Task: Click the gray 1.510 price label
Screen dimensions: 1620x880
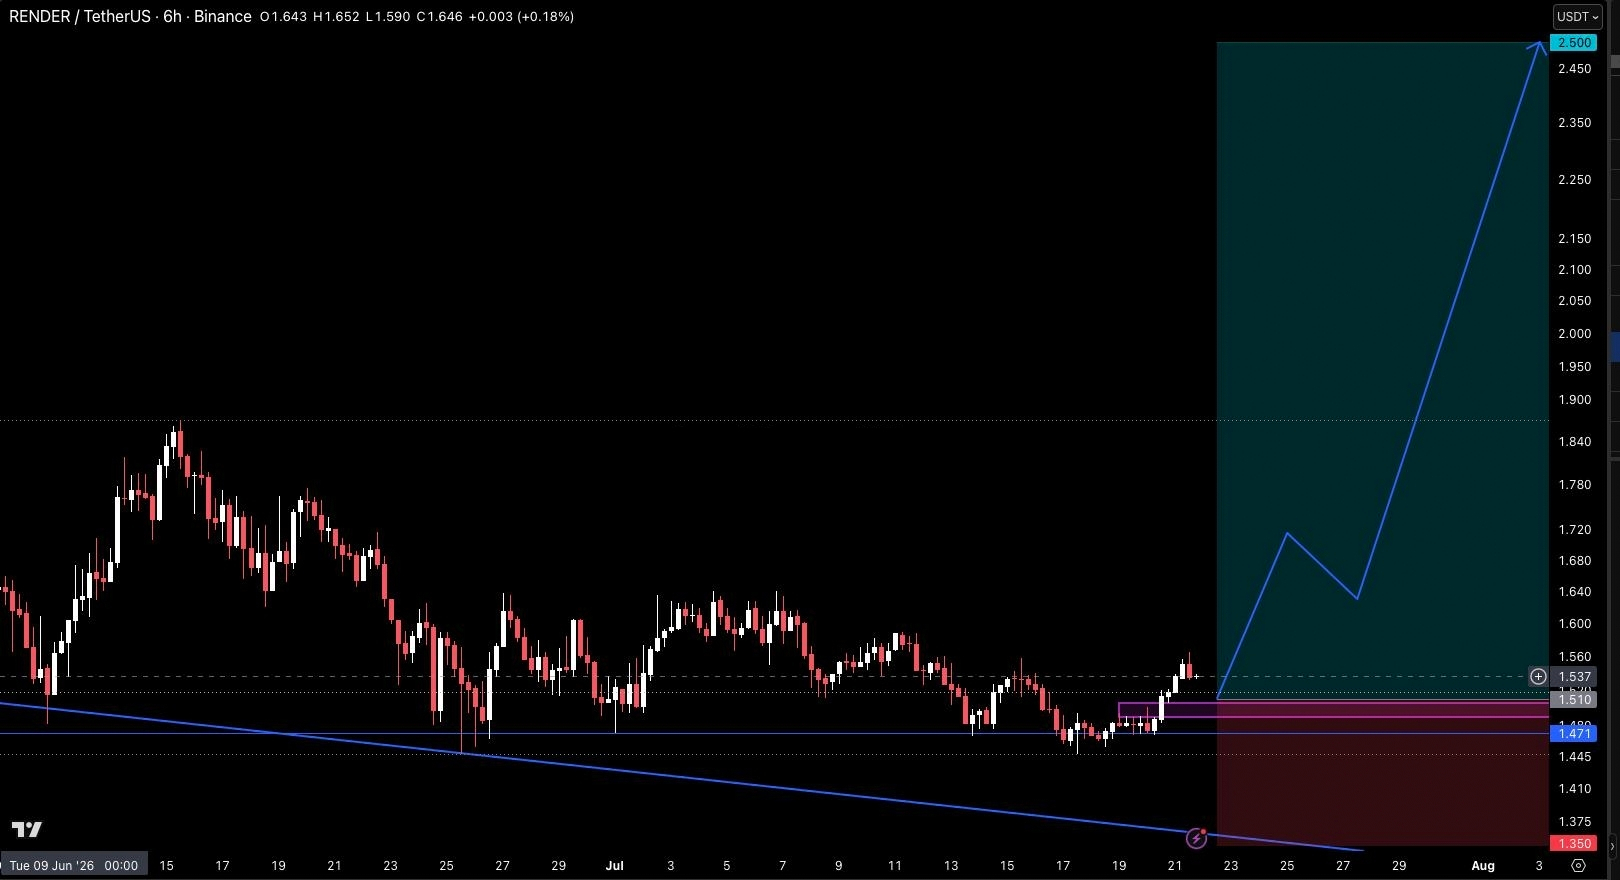Action: pyautogui.click(x=1575, y=700)
